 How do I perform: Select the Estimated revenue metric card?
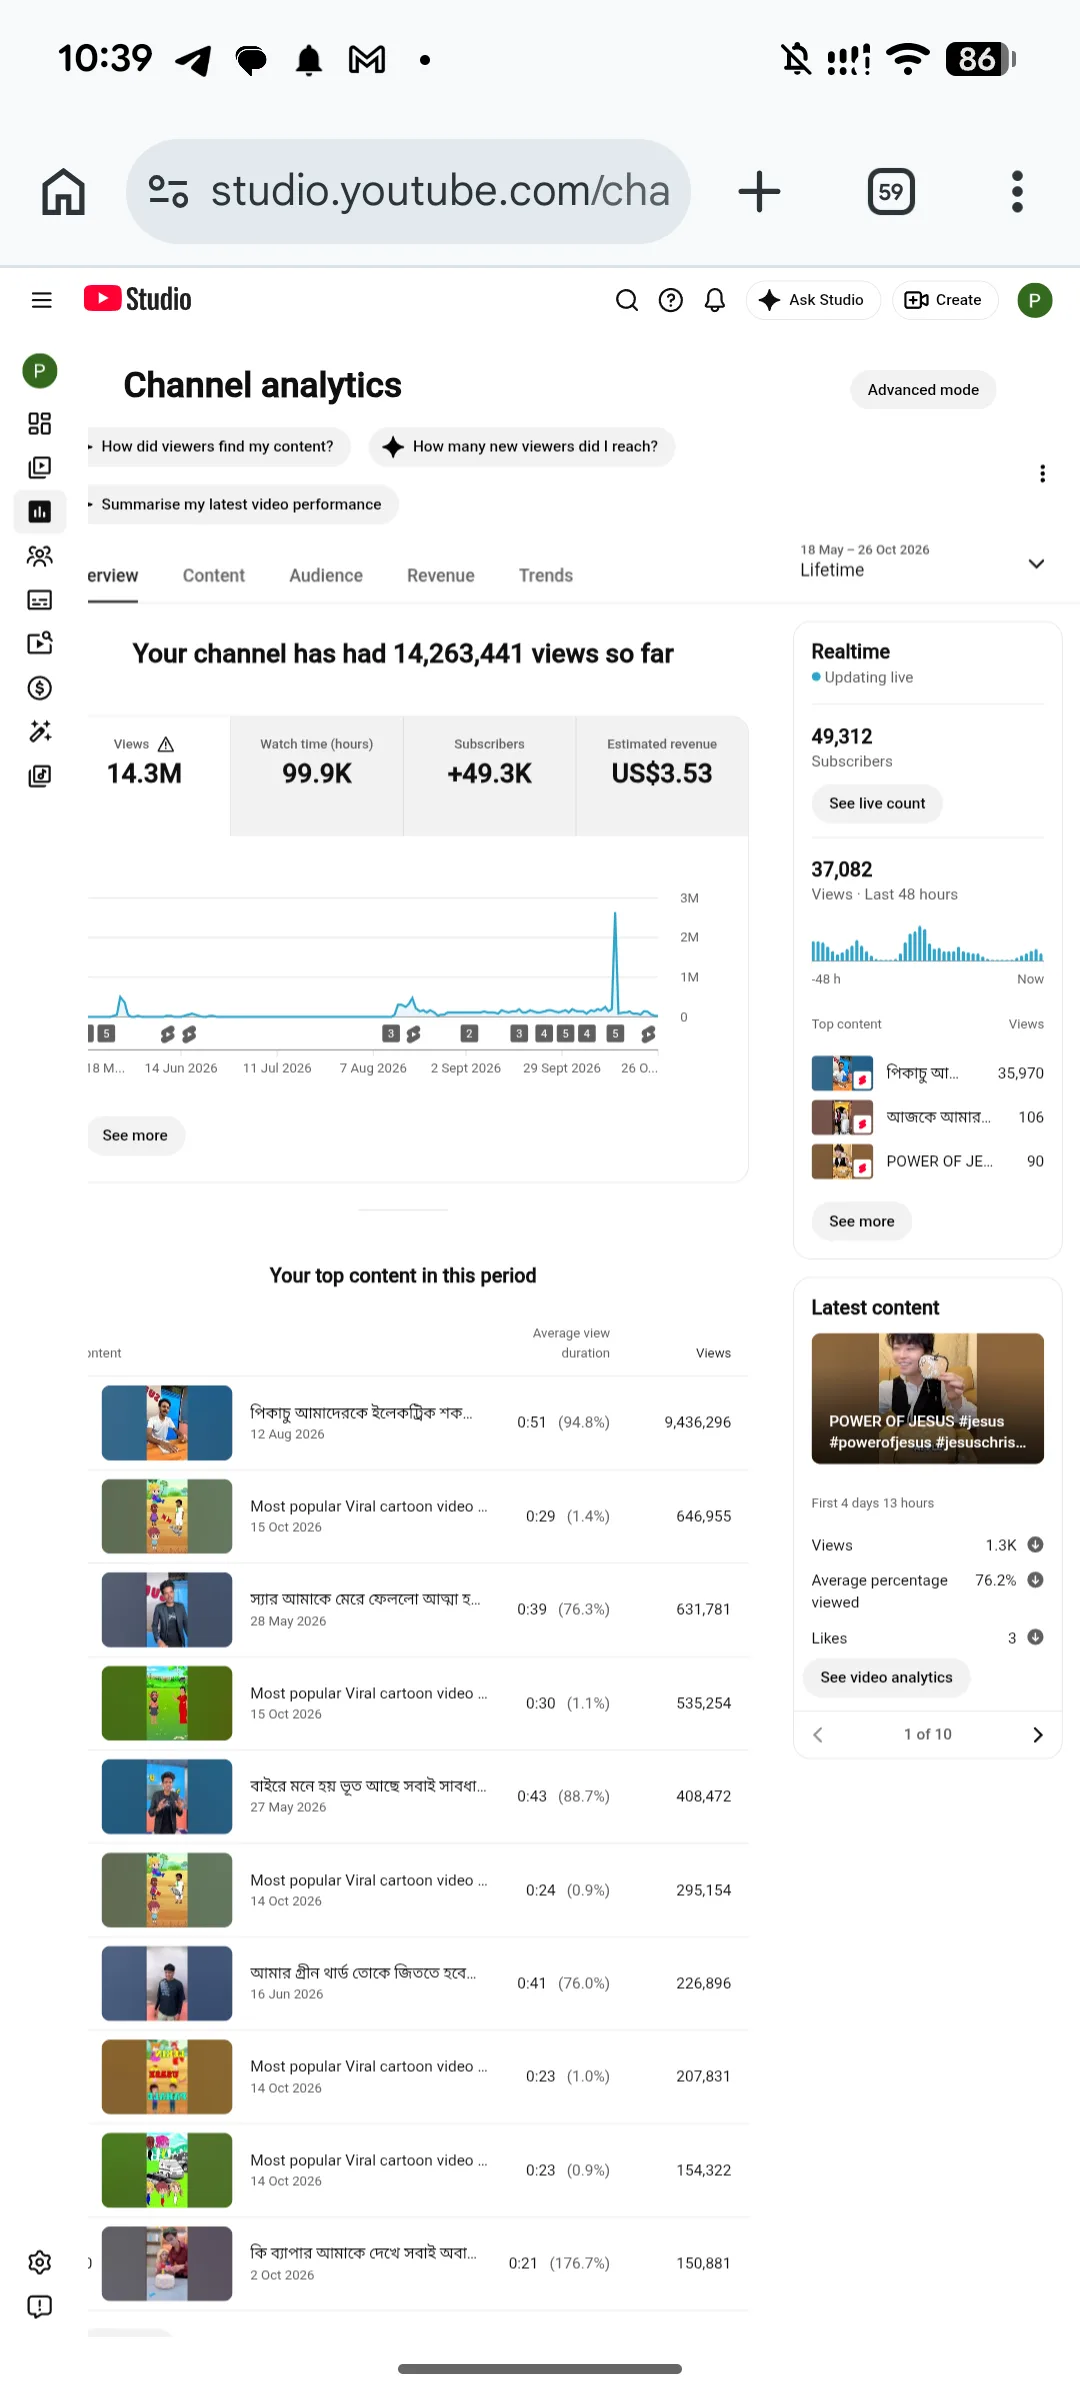[662, 776]
